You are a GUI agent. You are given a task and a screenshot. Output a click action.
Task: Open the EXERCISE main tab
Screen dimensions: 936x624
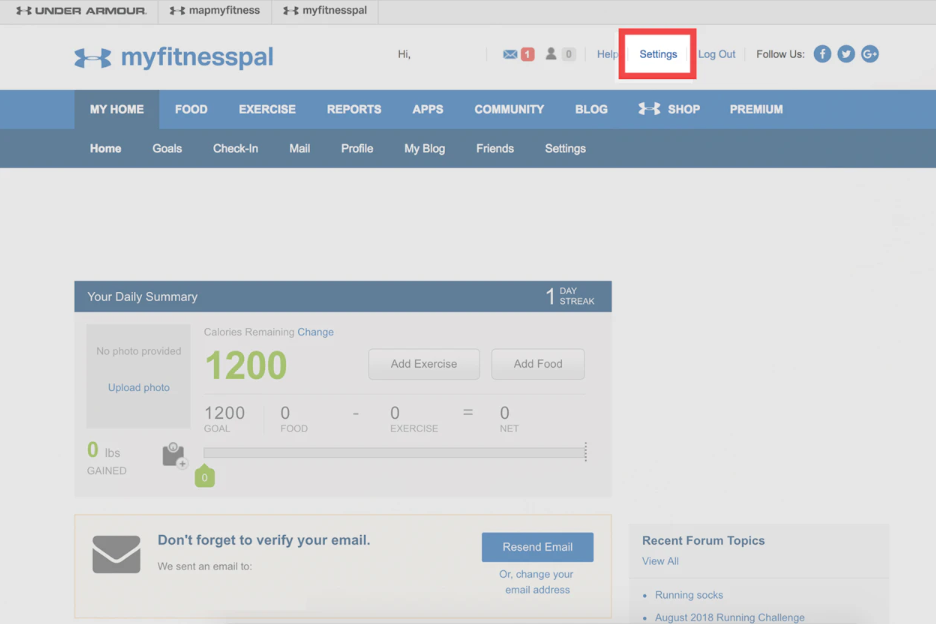(x=267, y=109)
